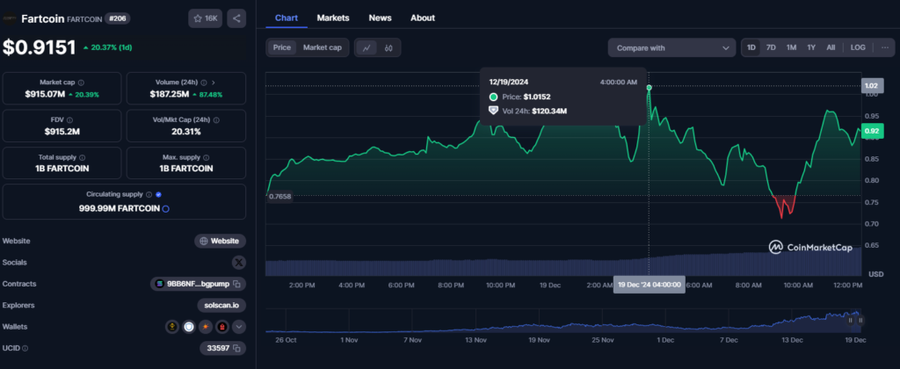The width and height of the screenshot is (900, 369).
Task: Open the solscan.io explorer link
Action: pyautogui.click(x=222, y=305)
